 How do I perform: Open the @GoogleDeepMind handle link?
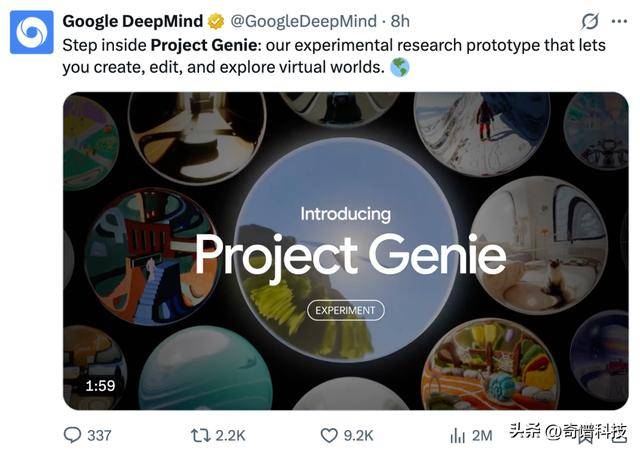(303, 21)
